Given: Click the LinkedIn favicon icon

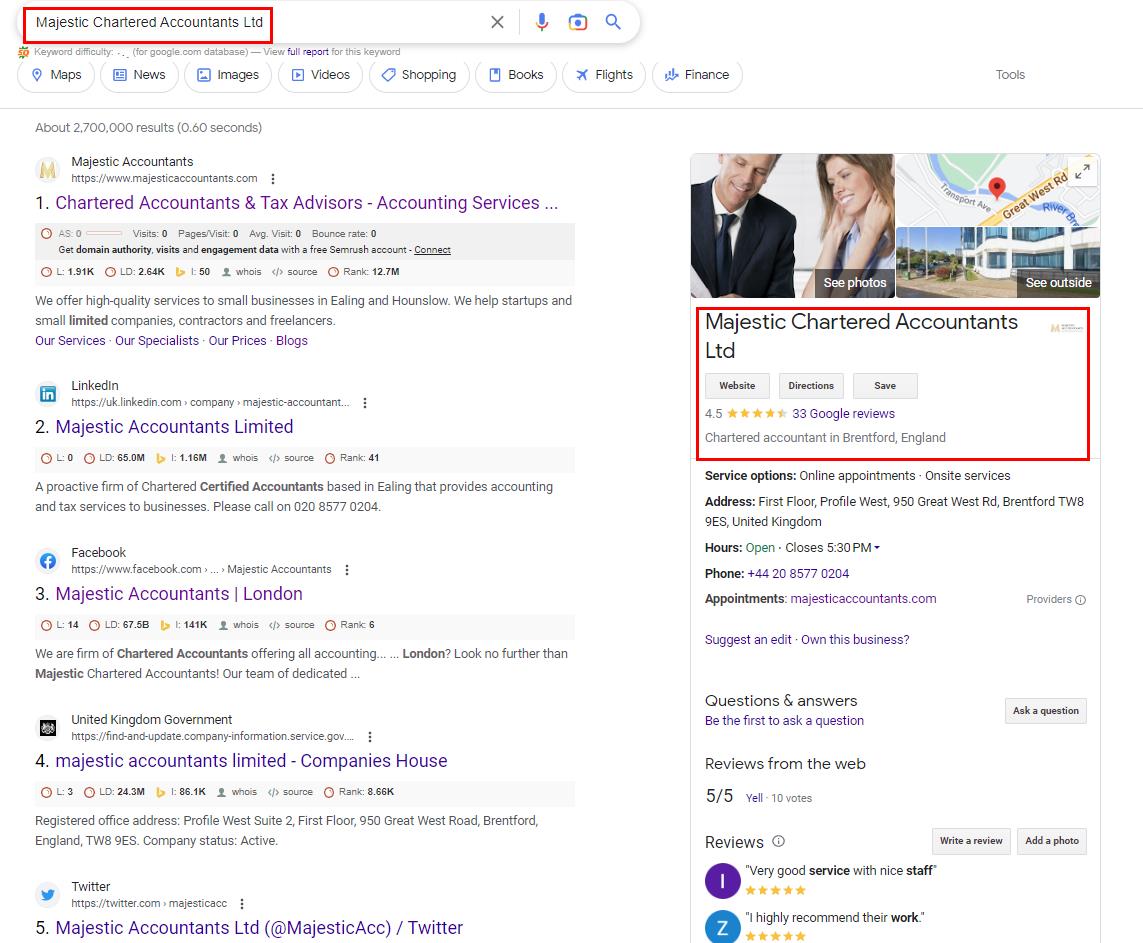Looking at the screenshot, I should tap(48, 394).
